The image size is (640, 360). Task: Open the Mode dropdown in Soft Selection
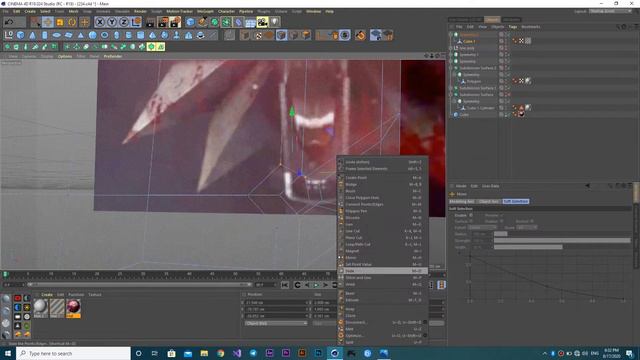pyautogui.click(x=527, y=227)
